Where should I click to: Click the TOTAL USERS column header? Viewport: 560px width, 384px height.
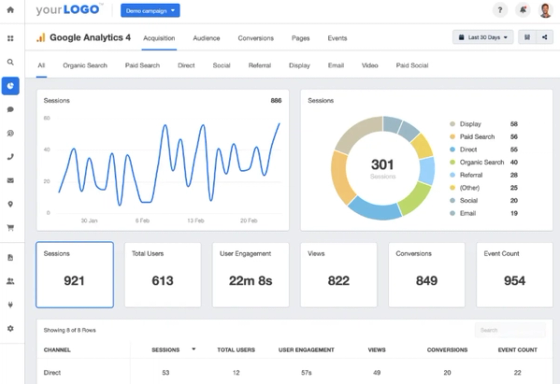point(236,350)
